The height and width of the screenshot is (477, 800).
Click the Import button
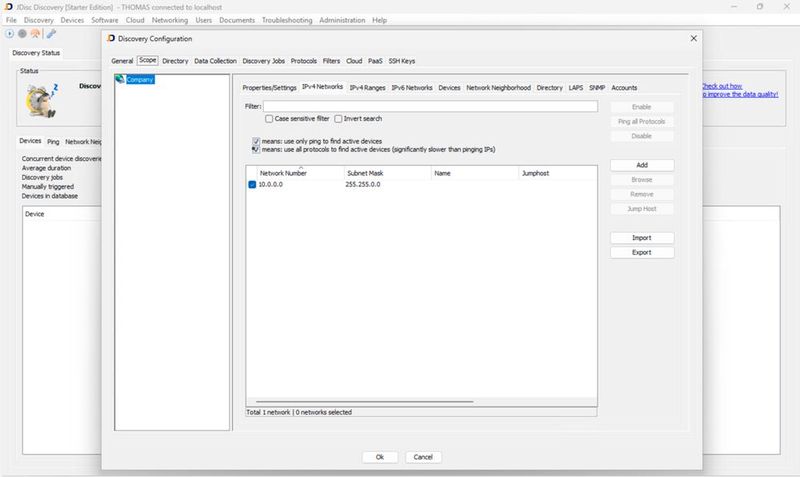pos(642,238)
